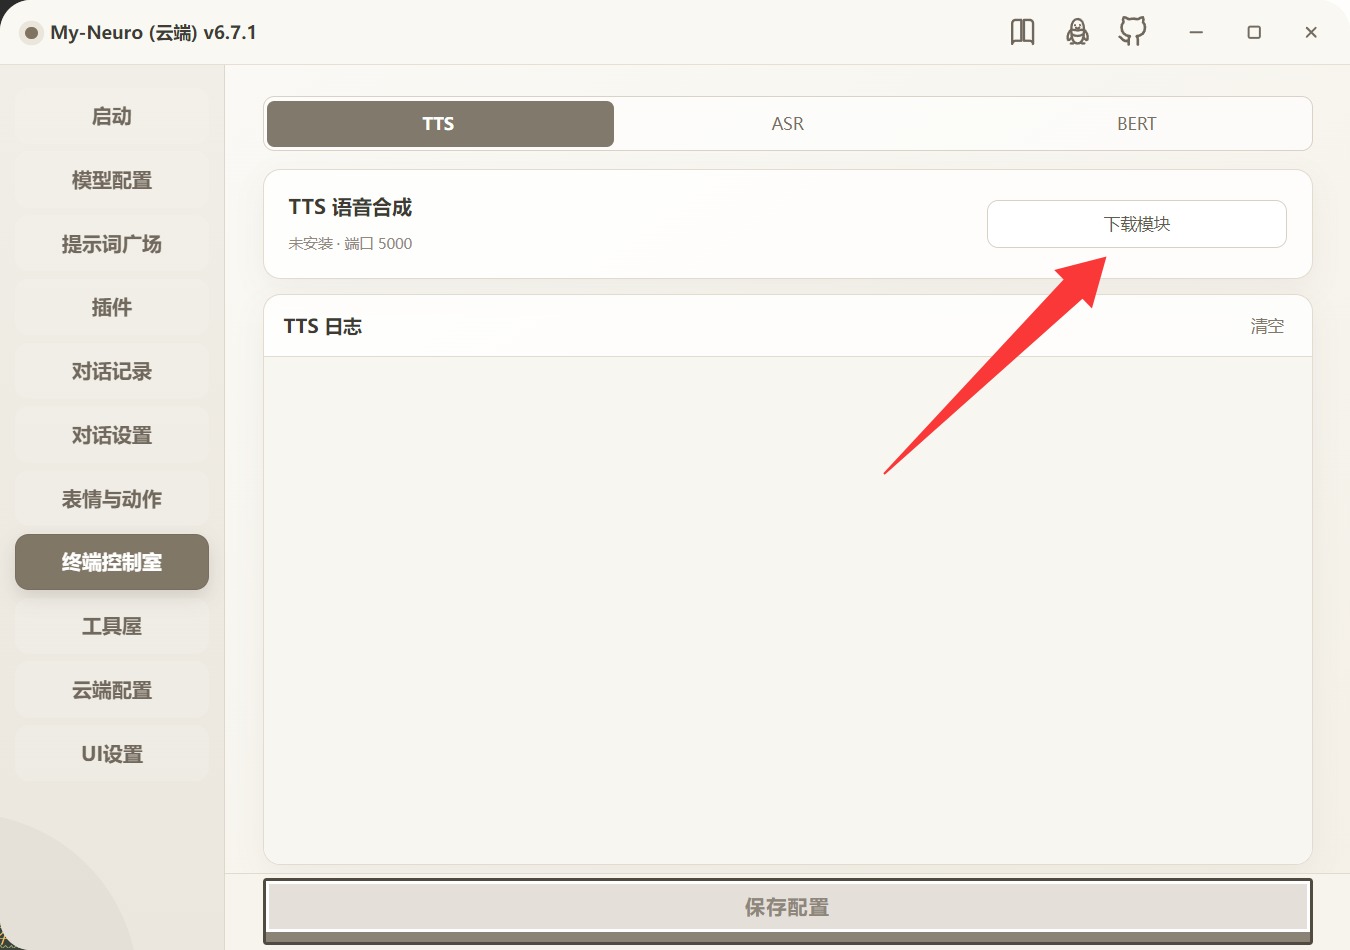Open 对话记录 sidebar page

(x=112, y=371)
